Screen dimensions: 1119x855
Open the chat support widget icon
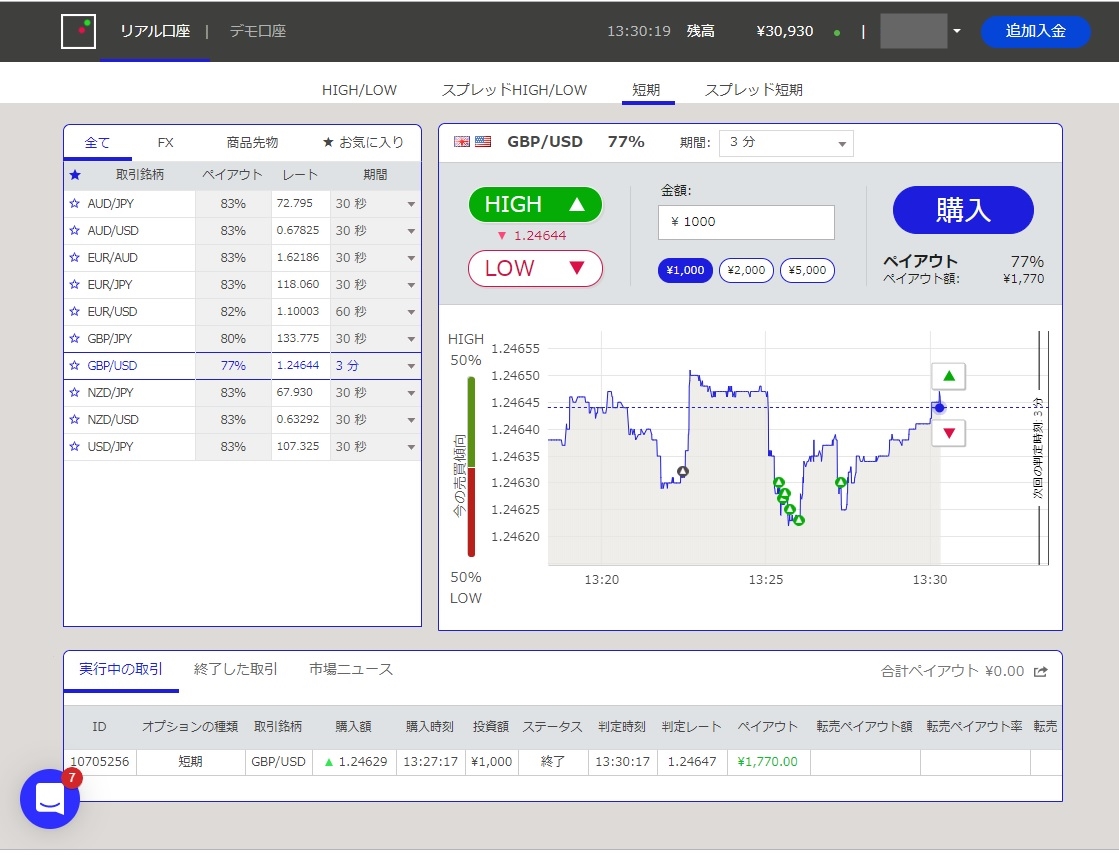pyautogui.click(x=50, y=799)
